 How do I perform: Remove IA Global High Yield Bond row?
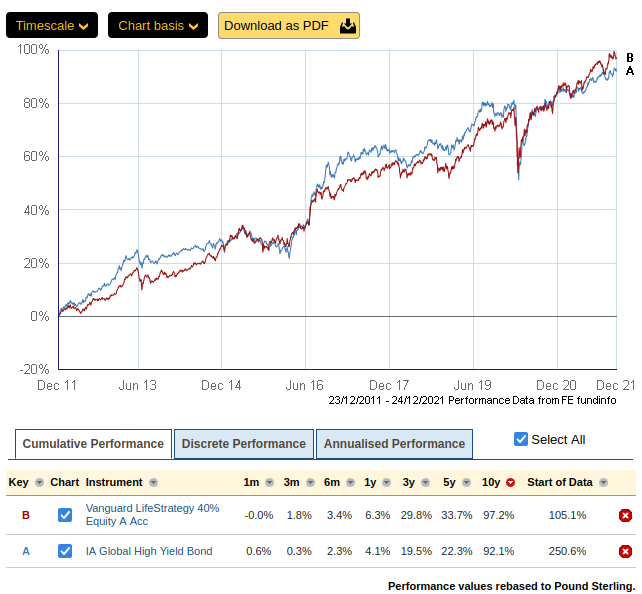(625, 551)
